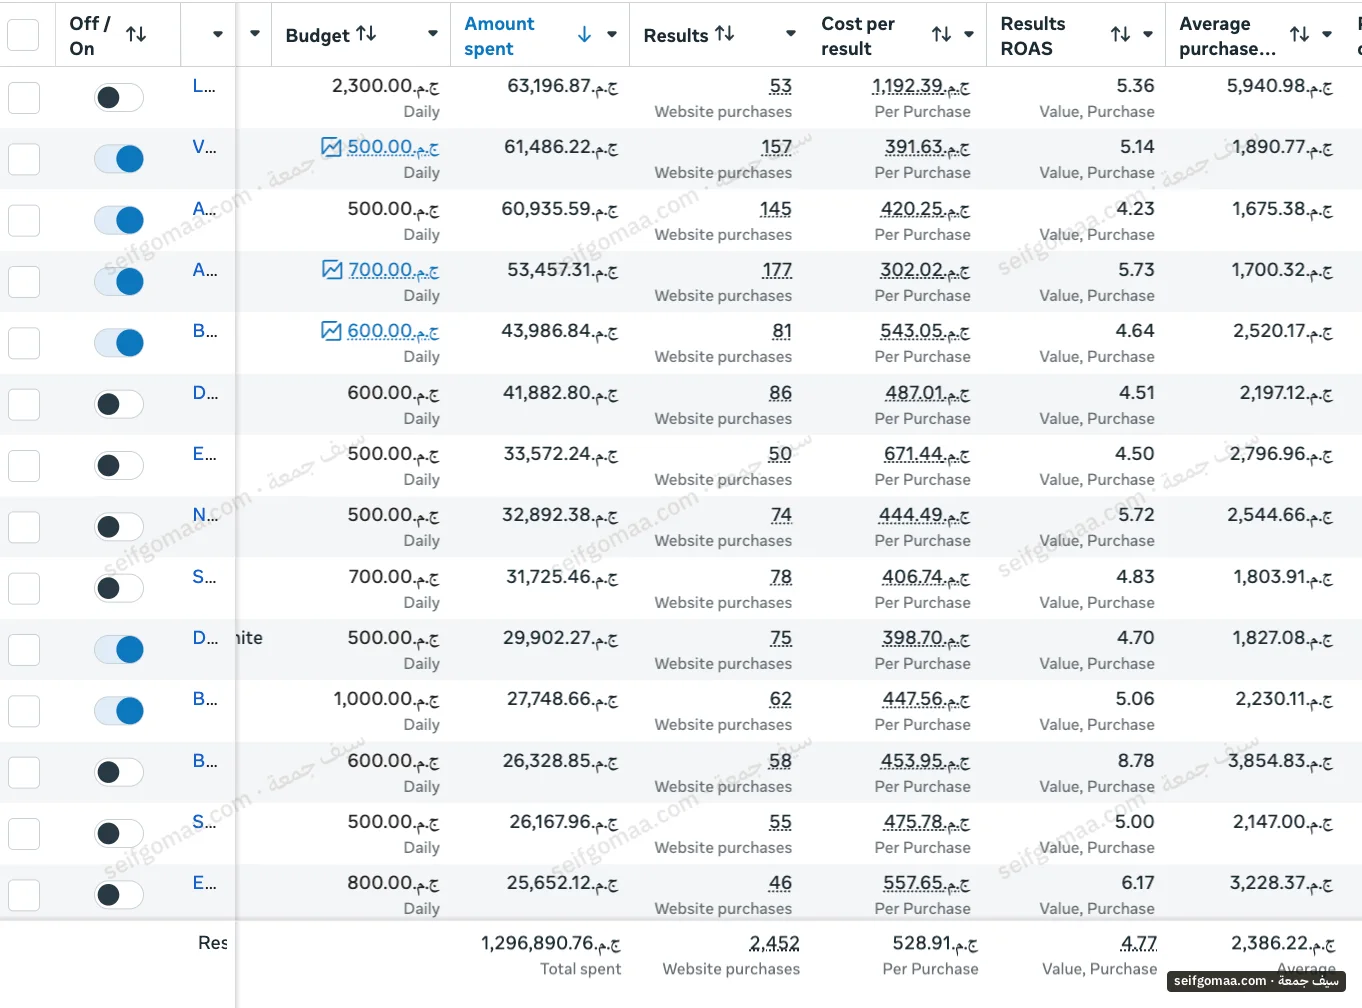1362x1008 pixels.
Task: Sort by Results using its arrows icon
Action: 725,34
